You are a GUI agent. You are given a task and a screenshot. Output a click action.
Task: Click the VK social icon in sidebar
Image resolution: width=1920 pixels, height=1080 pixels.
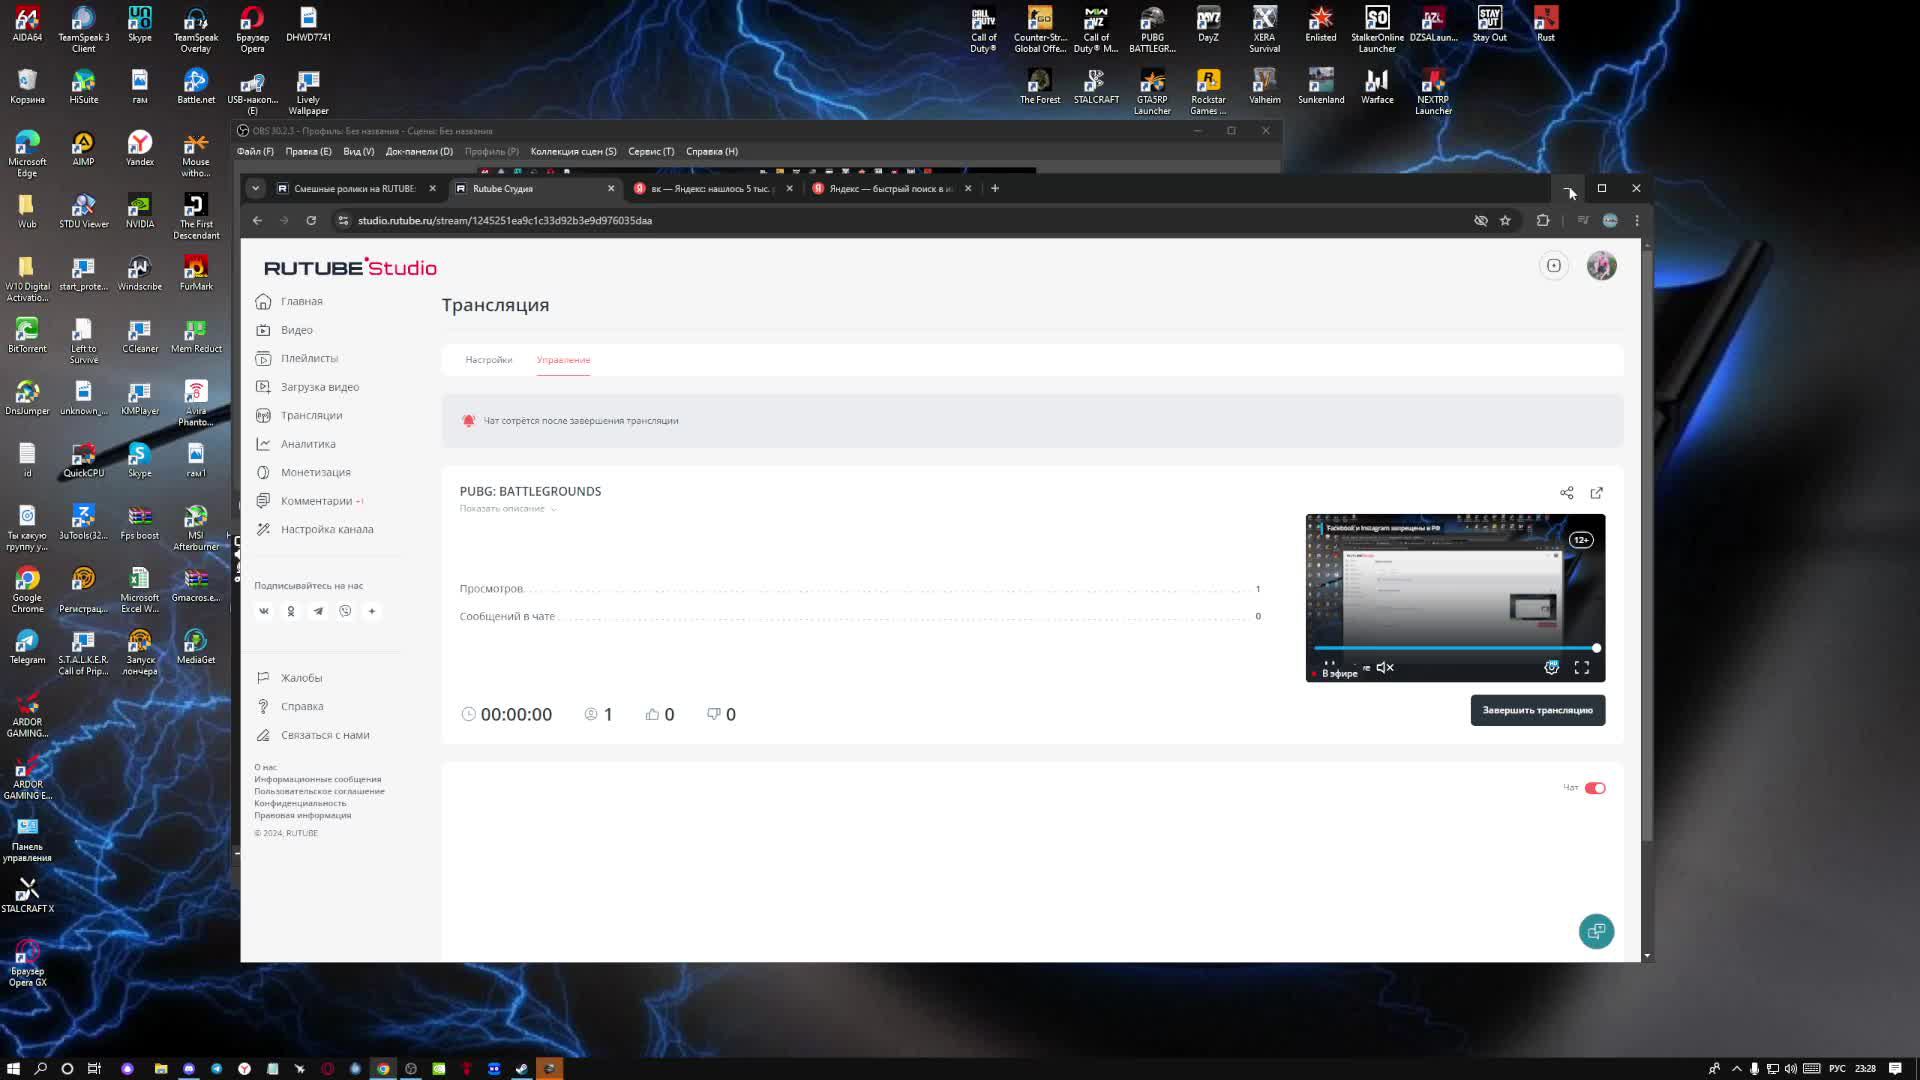pyautogui.click(x=264, y=611)
